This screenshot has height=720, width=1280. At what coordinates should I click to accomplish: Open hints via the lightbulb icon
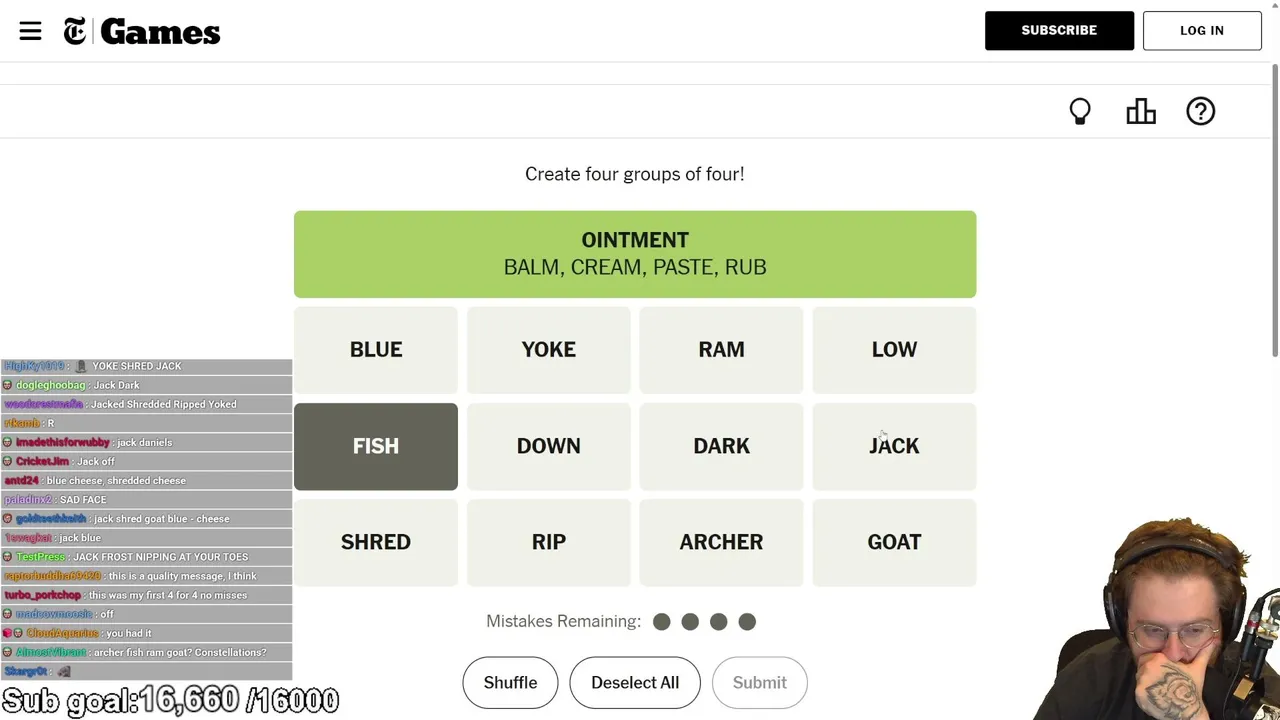tap(1080, 111)
